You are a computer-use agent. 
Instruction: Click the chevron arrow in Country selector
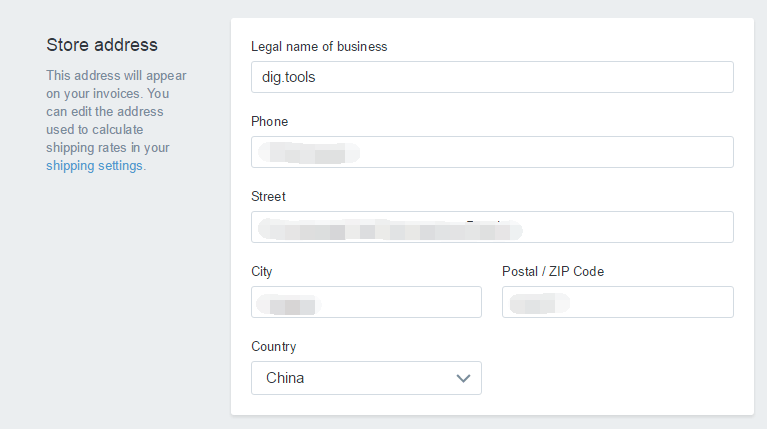click(463, 378)
